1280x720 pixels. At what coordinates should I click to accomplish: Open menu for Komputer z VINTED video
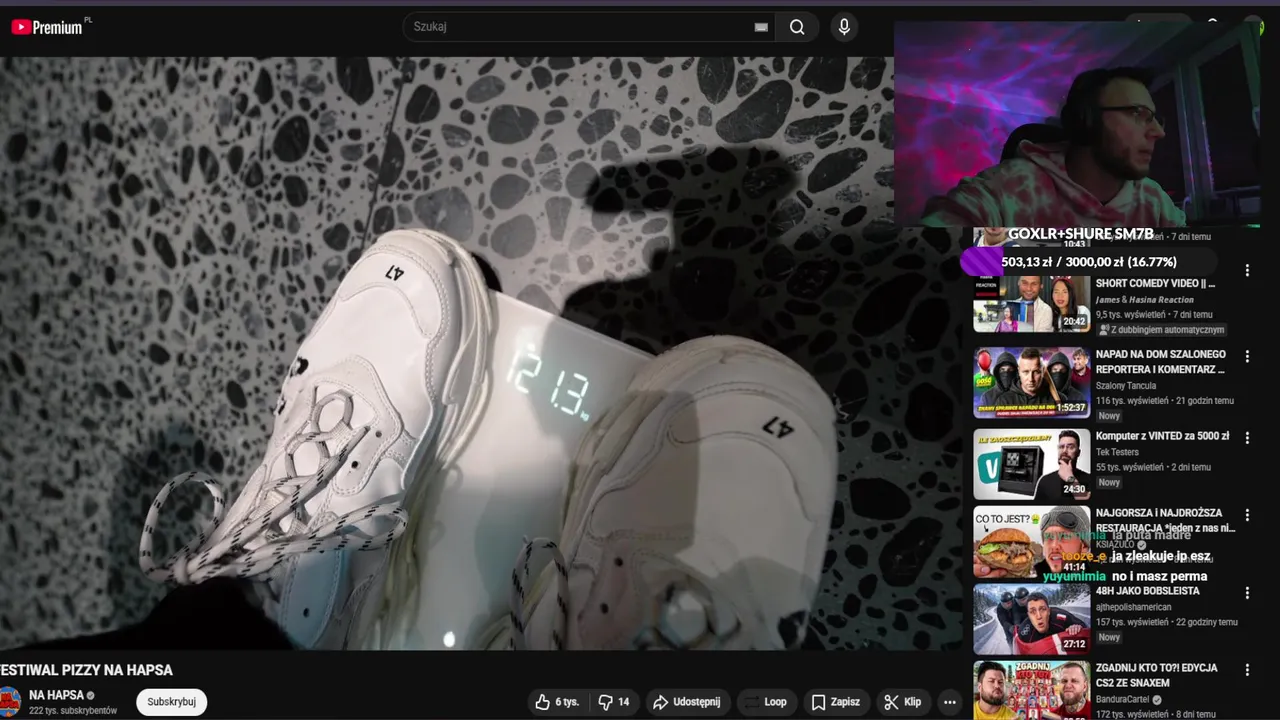[x=1247, y=437]
